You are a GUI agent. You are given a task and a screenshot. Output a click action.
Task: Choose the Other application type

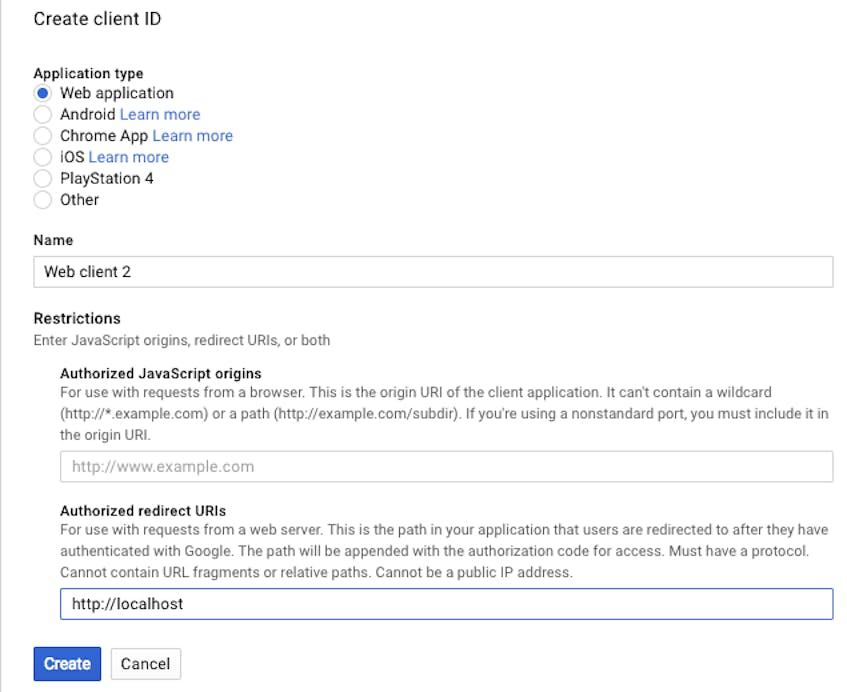tap(43, 200)
